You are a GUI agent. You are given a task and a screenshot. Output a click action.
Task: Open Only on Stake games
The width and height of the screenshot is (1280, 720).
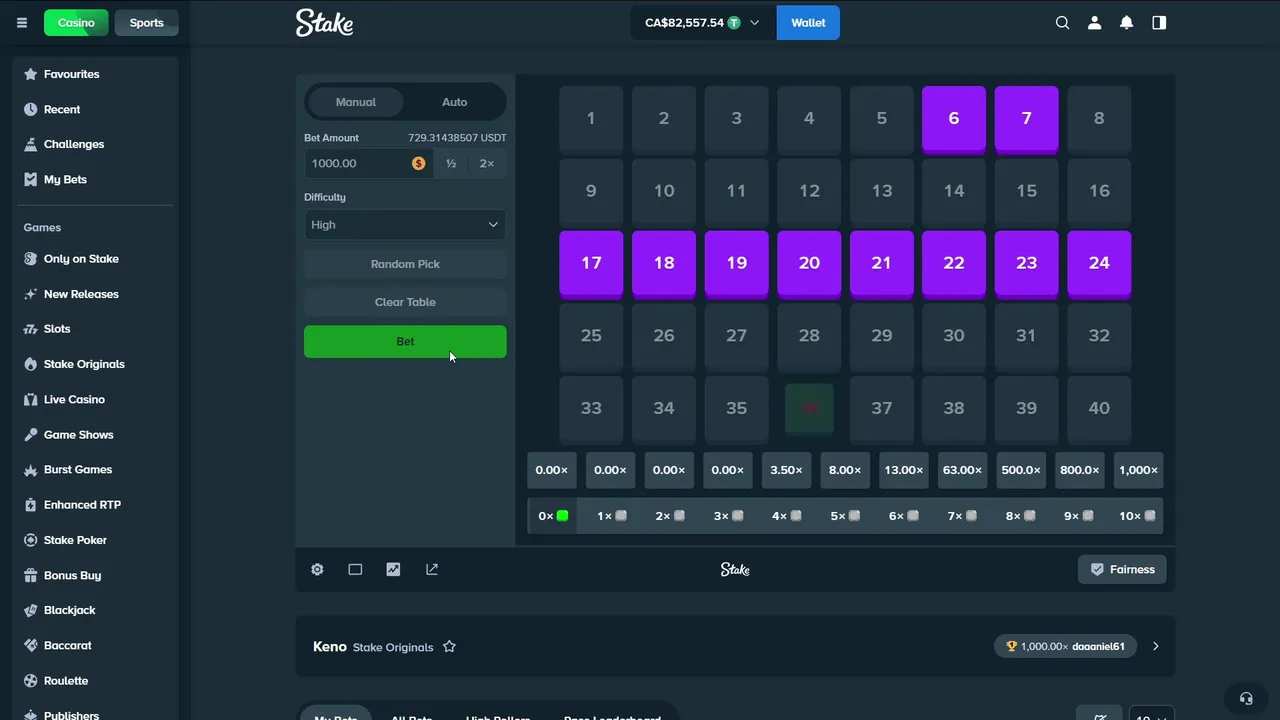point(96,259)
